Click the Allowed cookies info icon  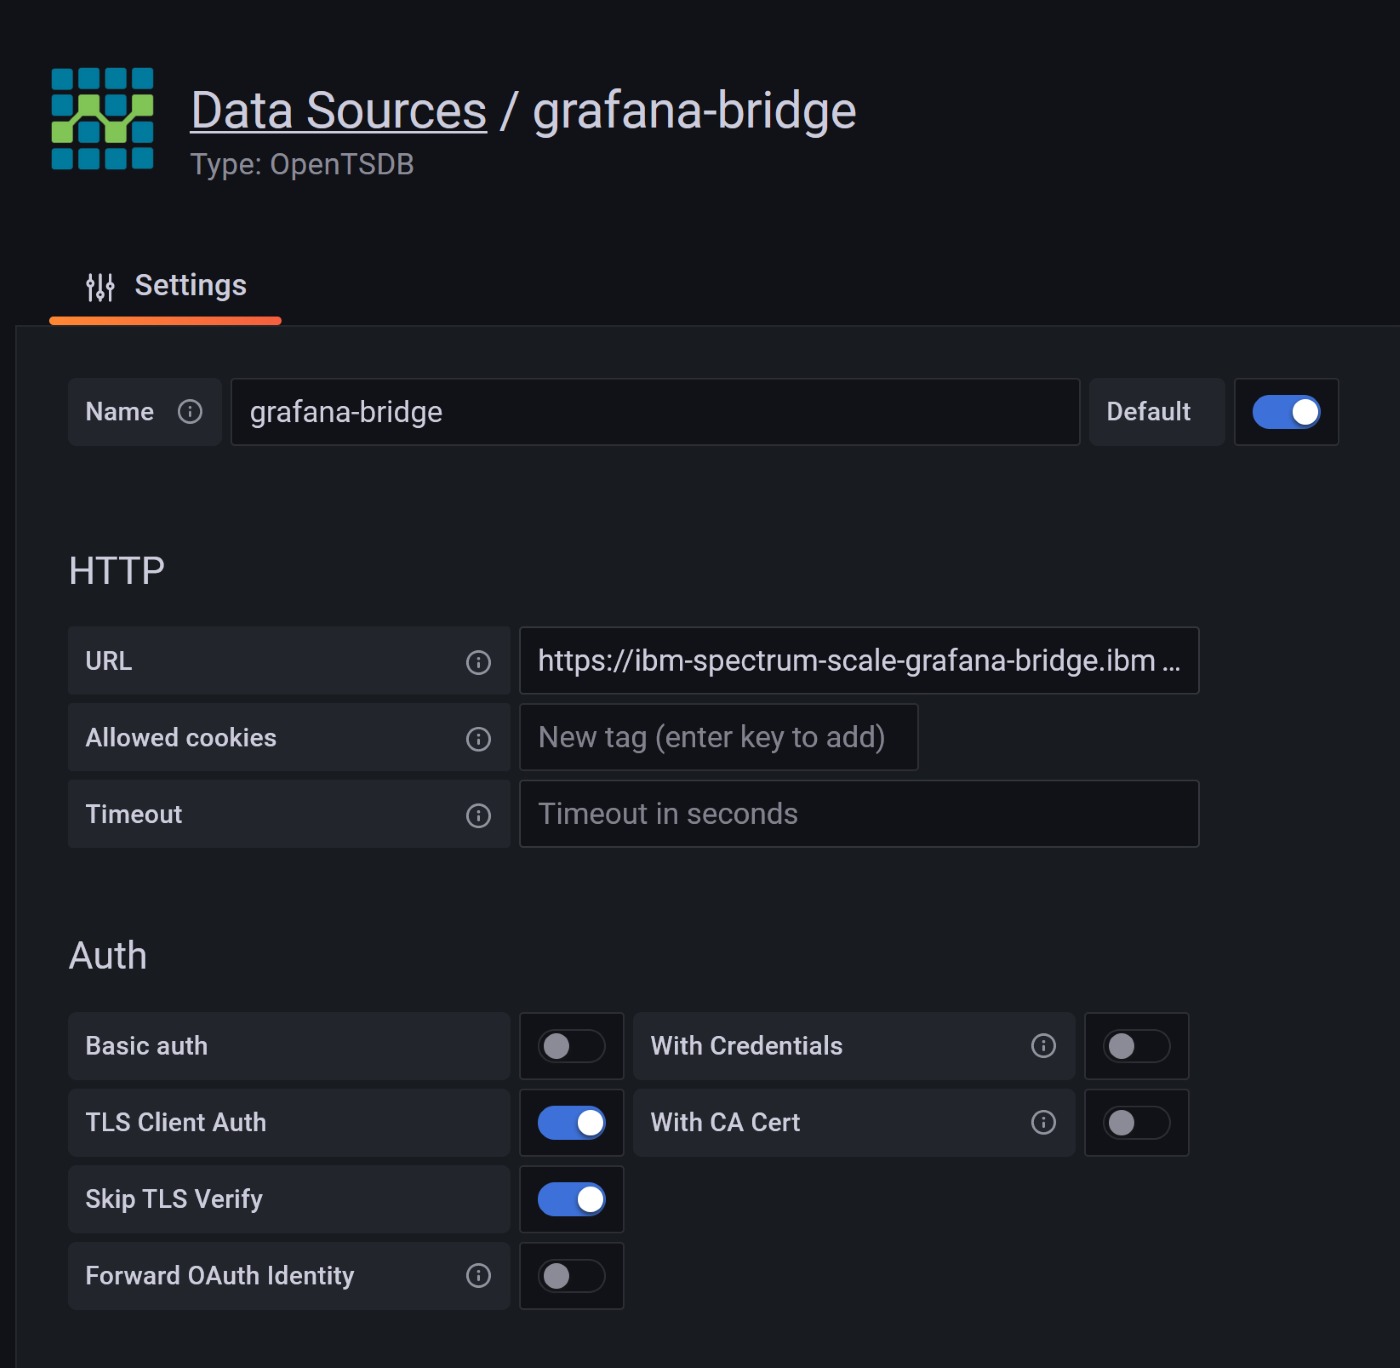point(478,739)
